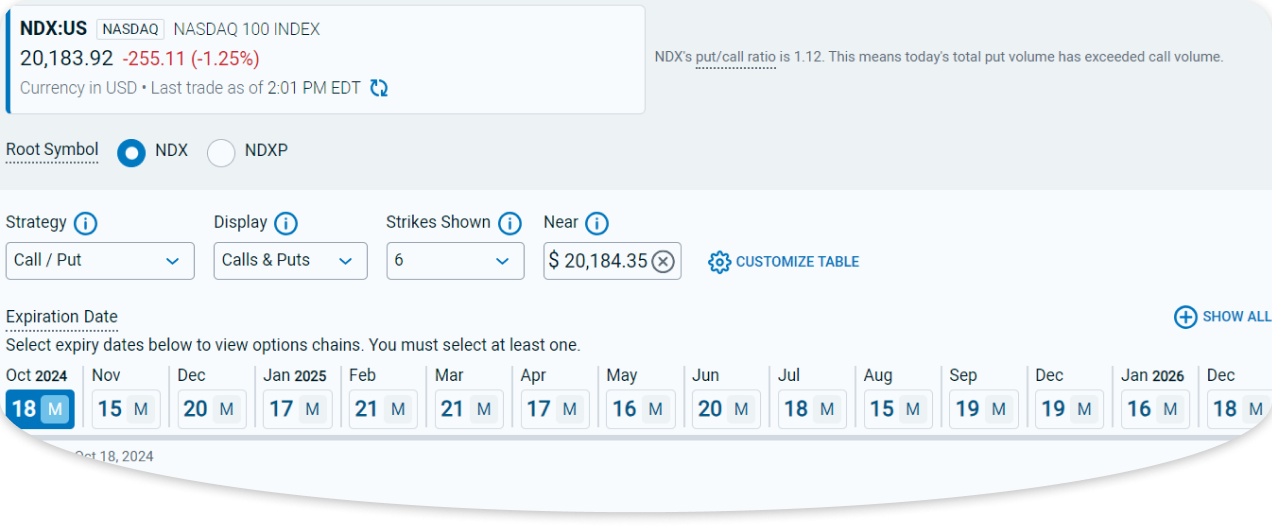The height and width of the screenshot is (531, 1272).
Task: Click the Show All plus icon
Action: [x=1185, y=317]
